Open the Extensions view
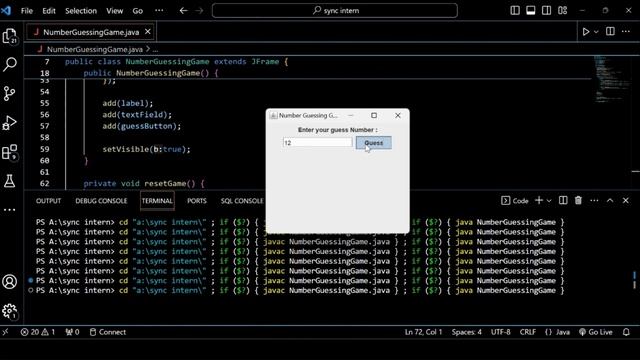Image resolution: width=640 pixels, height=360 pixels. tap(9, 152)
